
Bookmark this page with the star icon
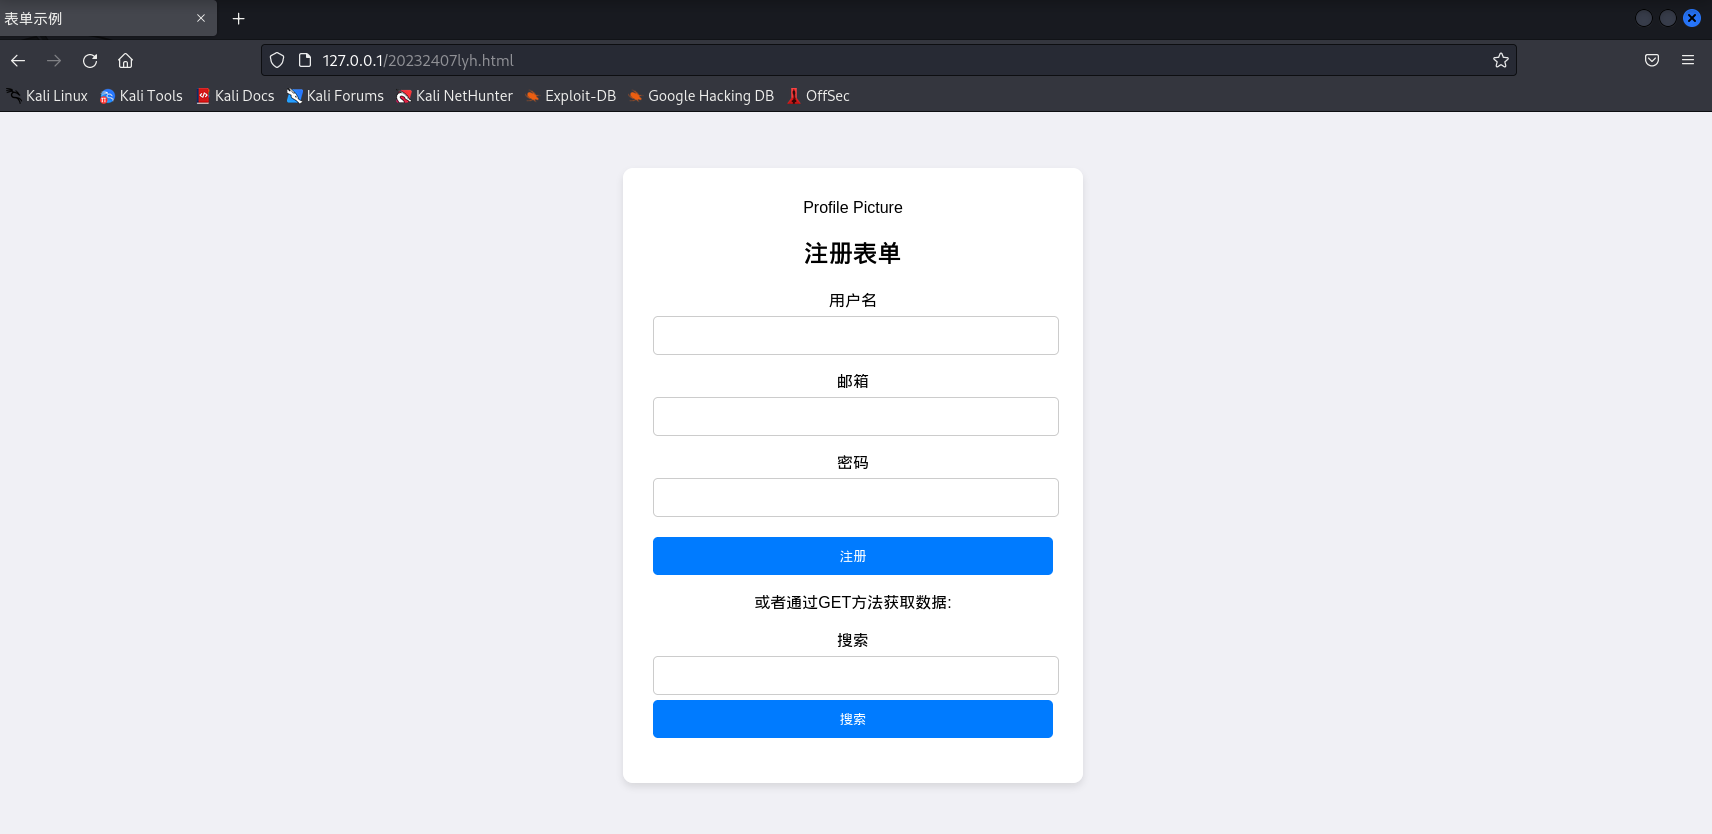click(1500, 61)
